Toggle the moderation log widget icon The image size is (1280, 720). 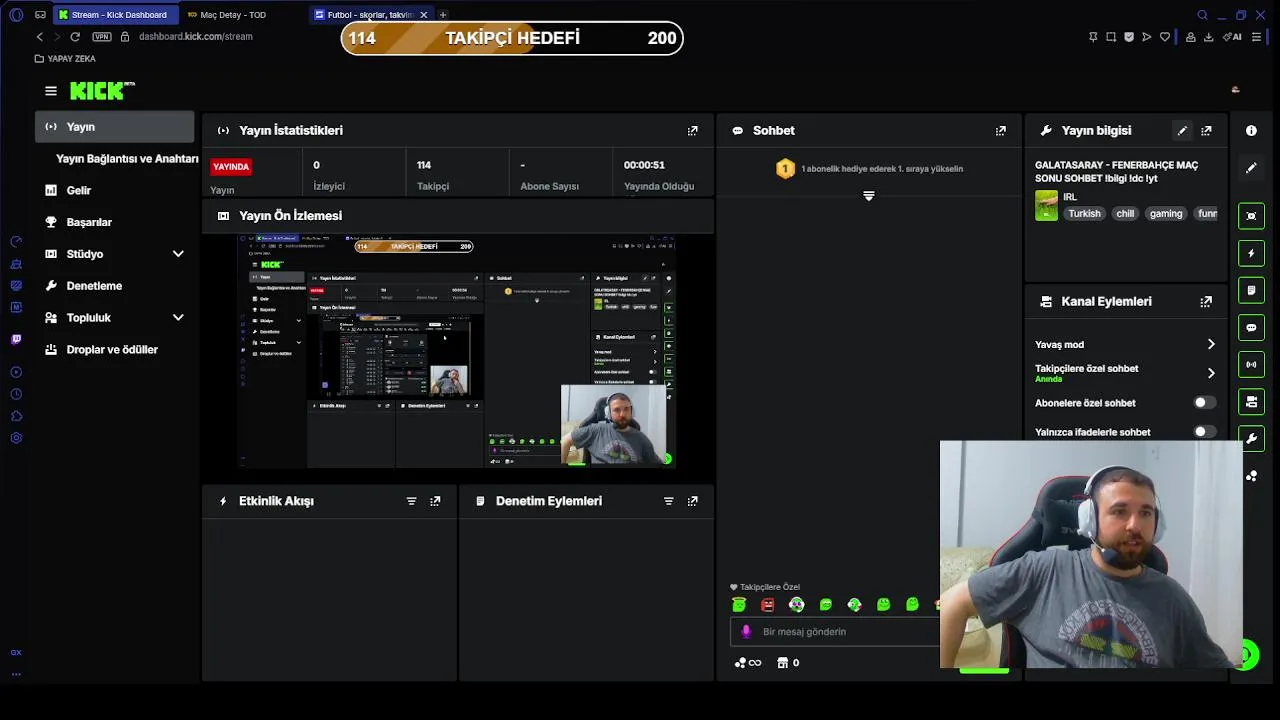coord(1251,290)
